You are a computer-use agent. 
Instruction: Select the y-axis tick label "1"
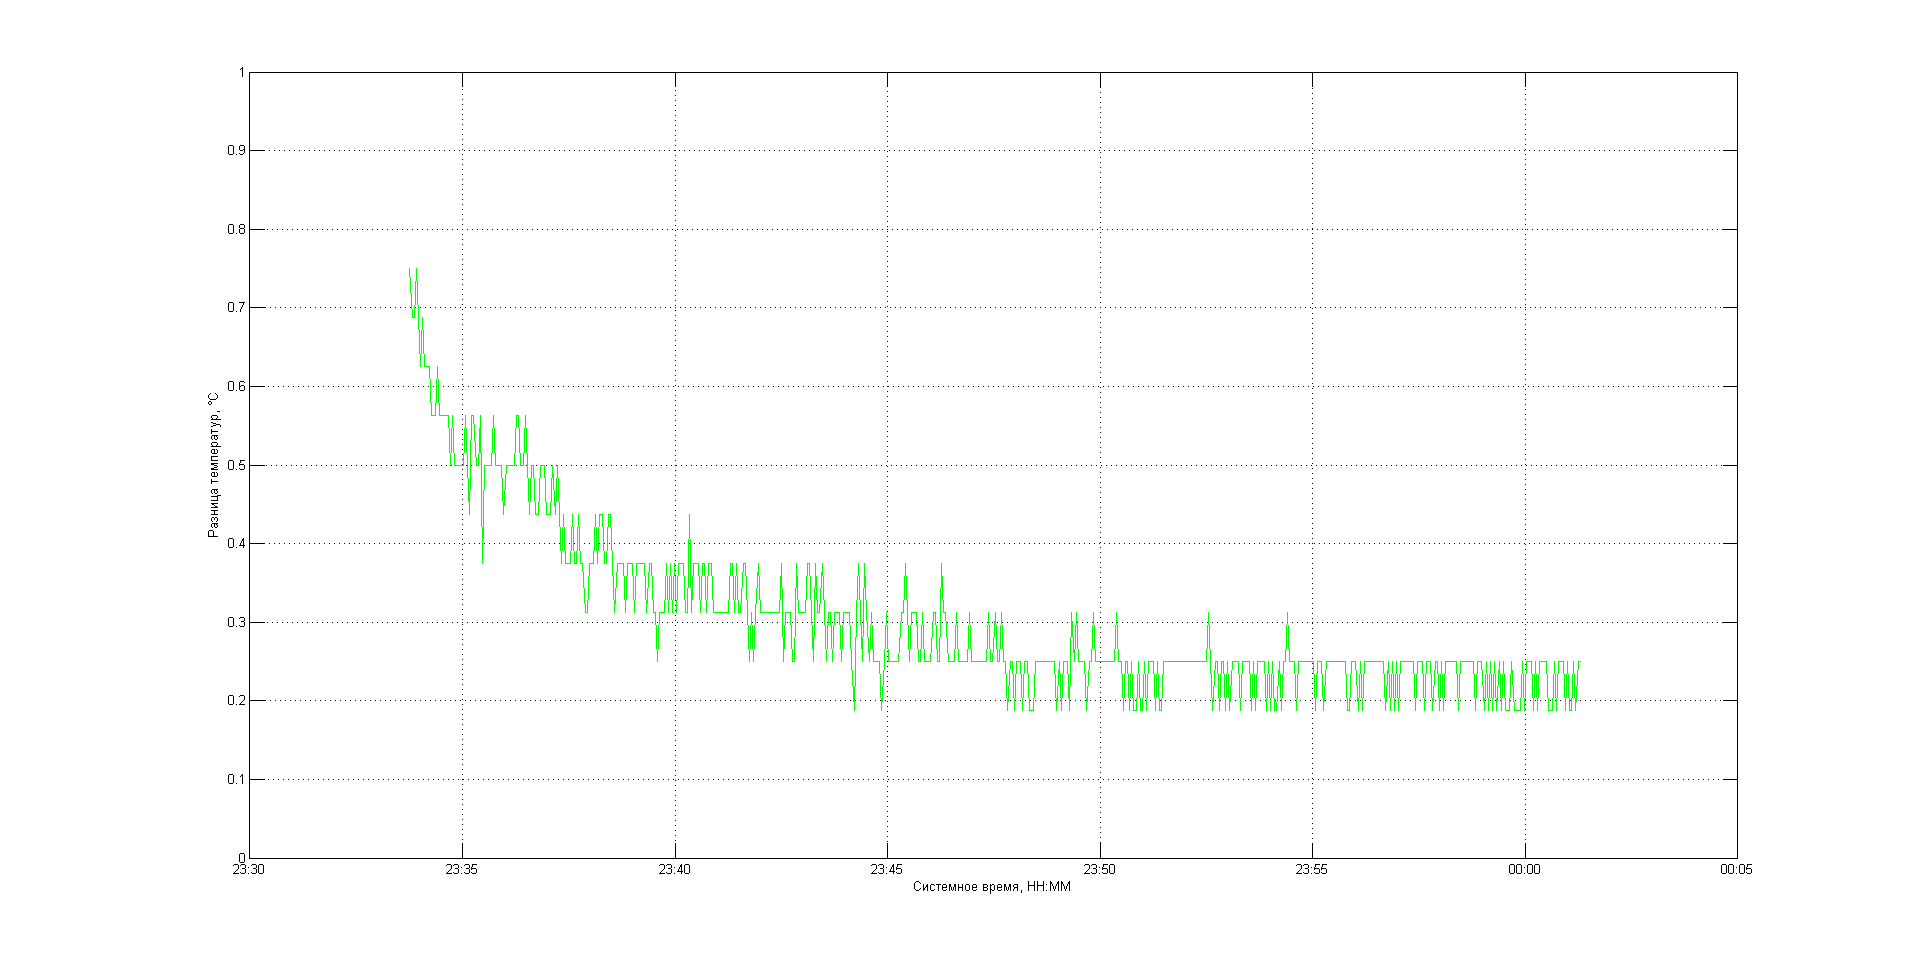241,72
